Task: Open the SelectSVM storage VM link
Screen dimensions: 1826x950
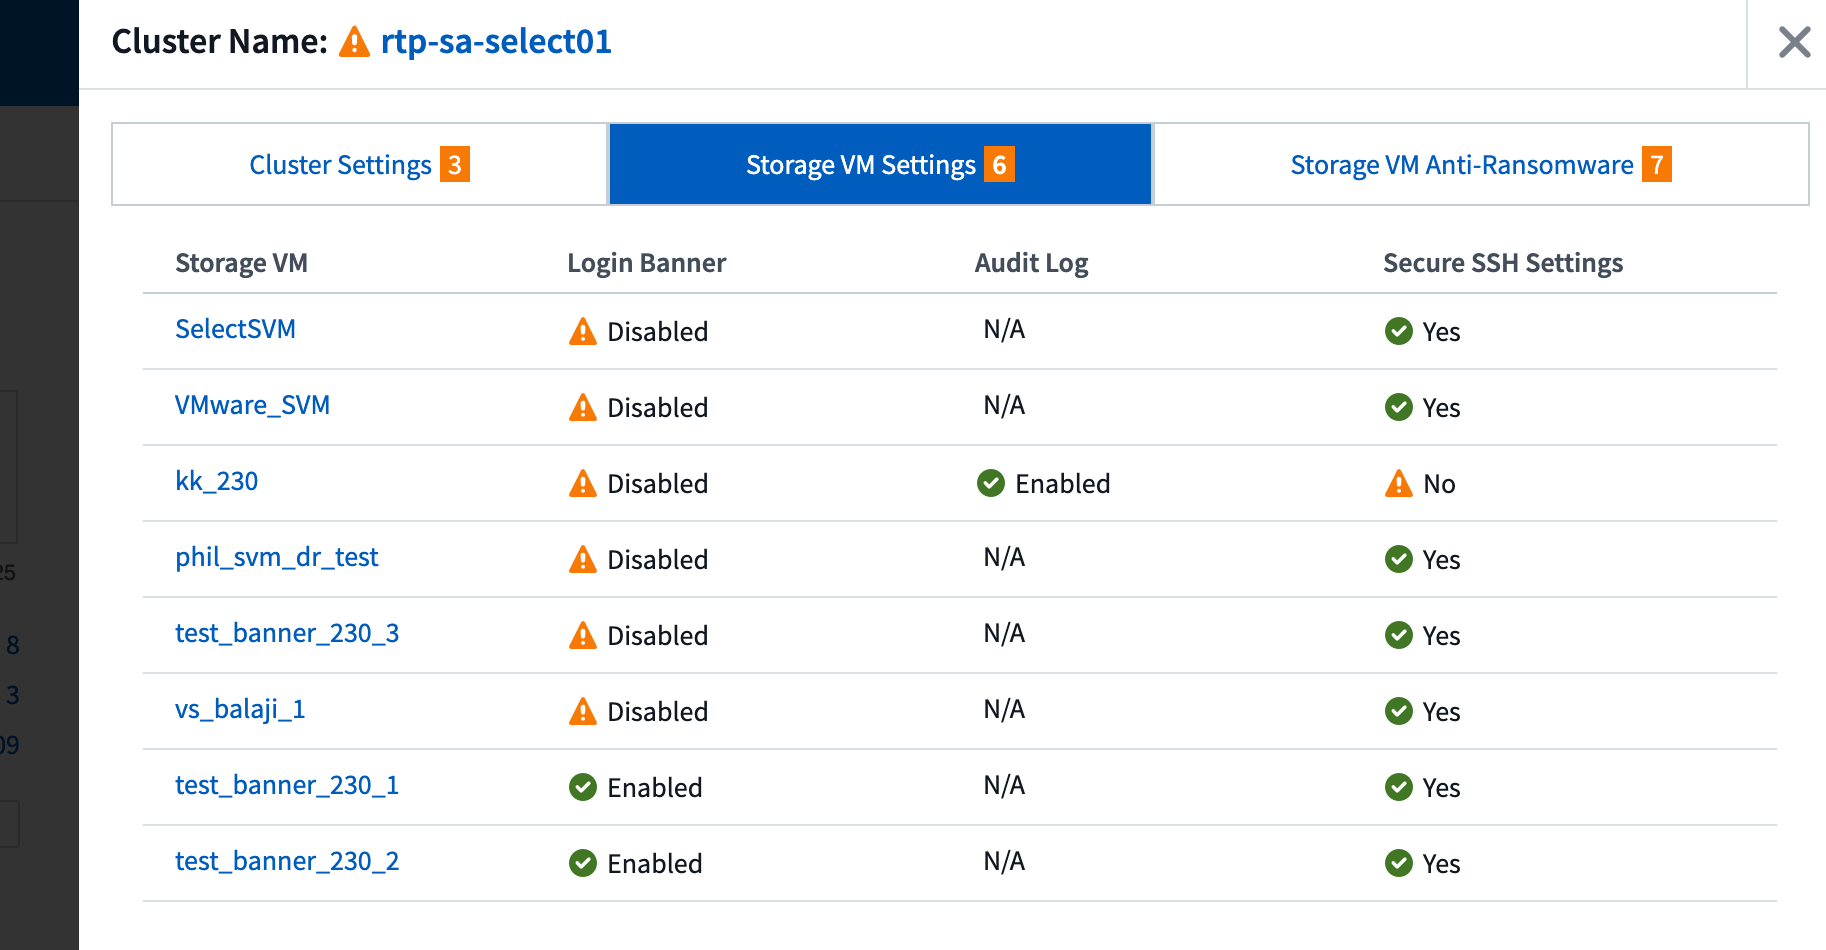Action: tap(235, 329)
